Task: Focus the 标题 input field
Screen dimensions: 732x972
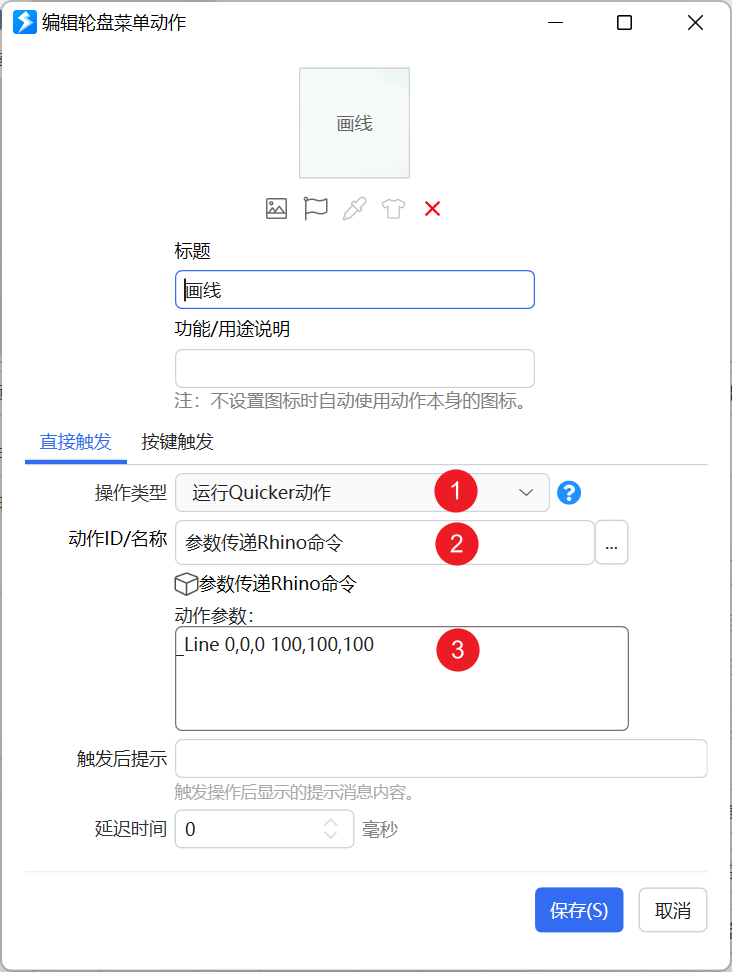Action: click(x=355, y=289)
